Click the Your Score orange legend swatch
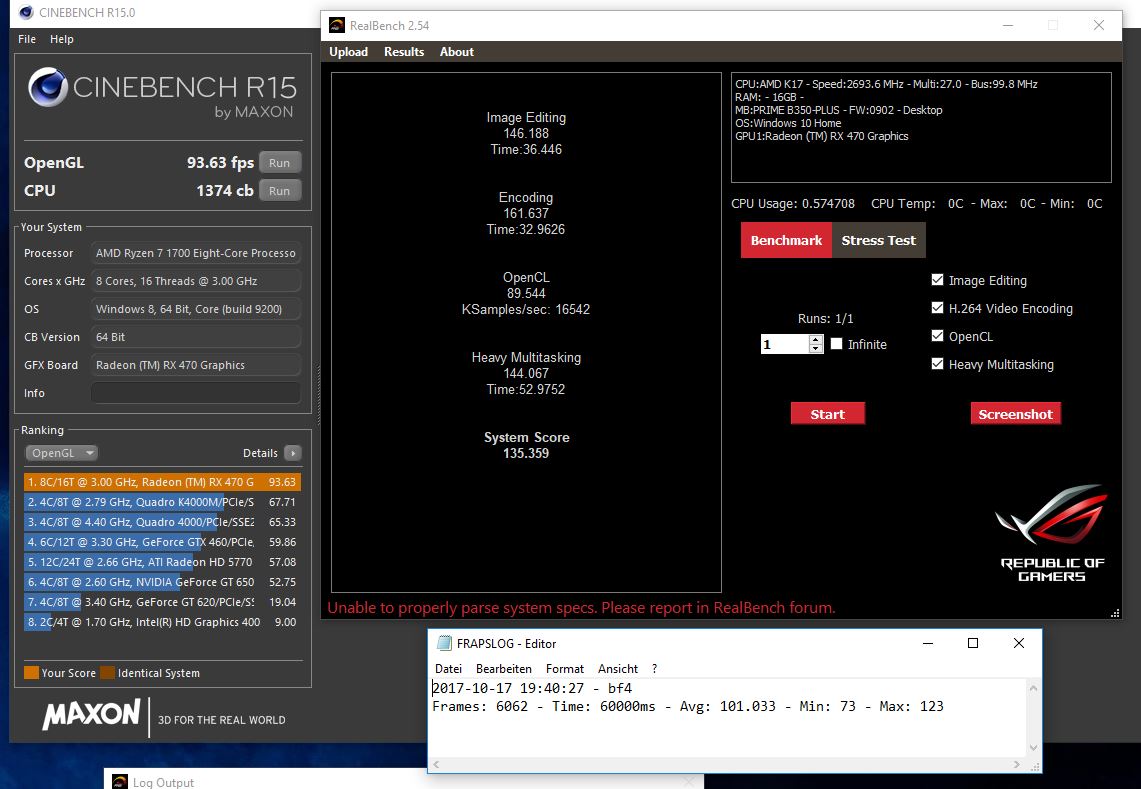This screenshot has width=1141, height=789. coord(31,673)
